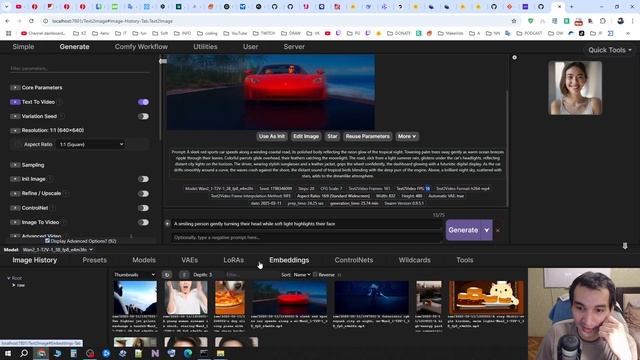Screen dimensions: 640x360
Task: Turn off the Text To Video toggle
Action: (143, 102)
